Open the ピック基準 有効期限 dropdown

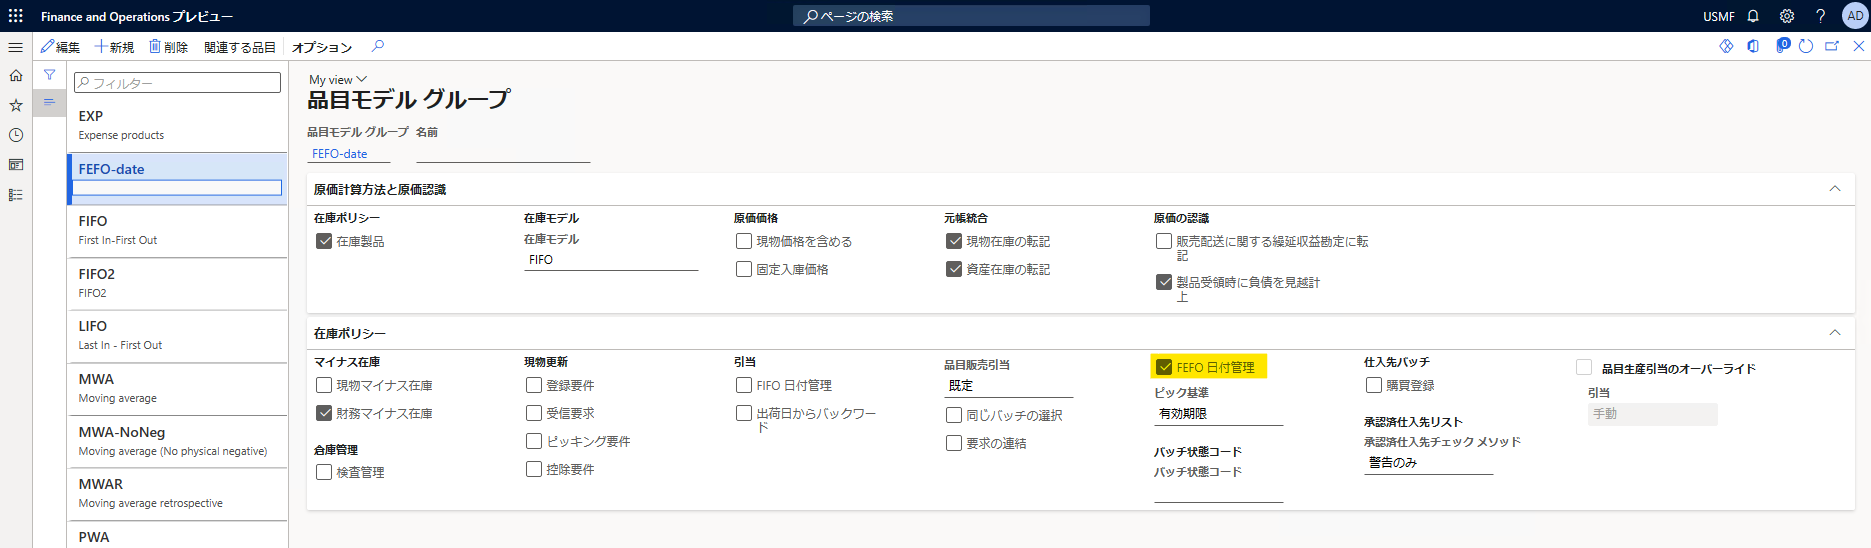[x=1218, y=414]
